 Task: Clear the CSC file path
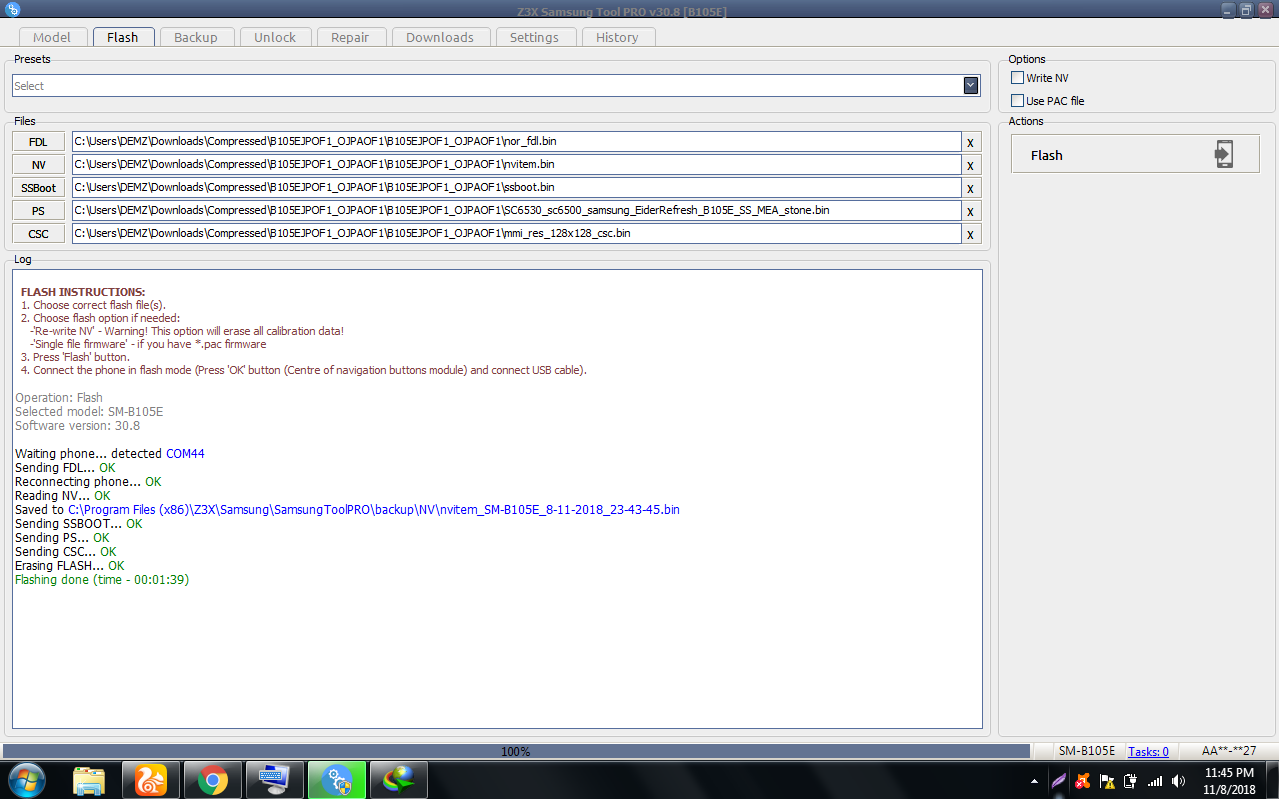(x=970, y=234)
